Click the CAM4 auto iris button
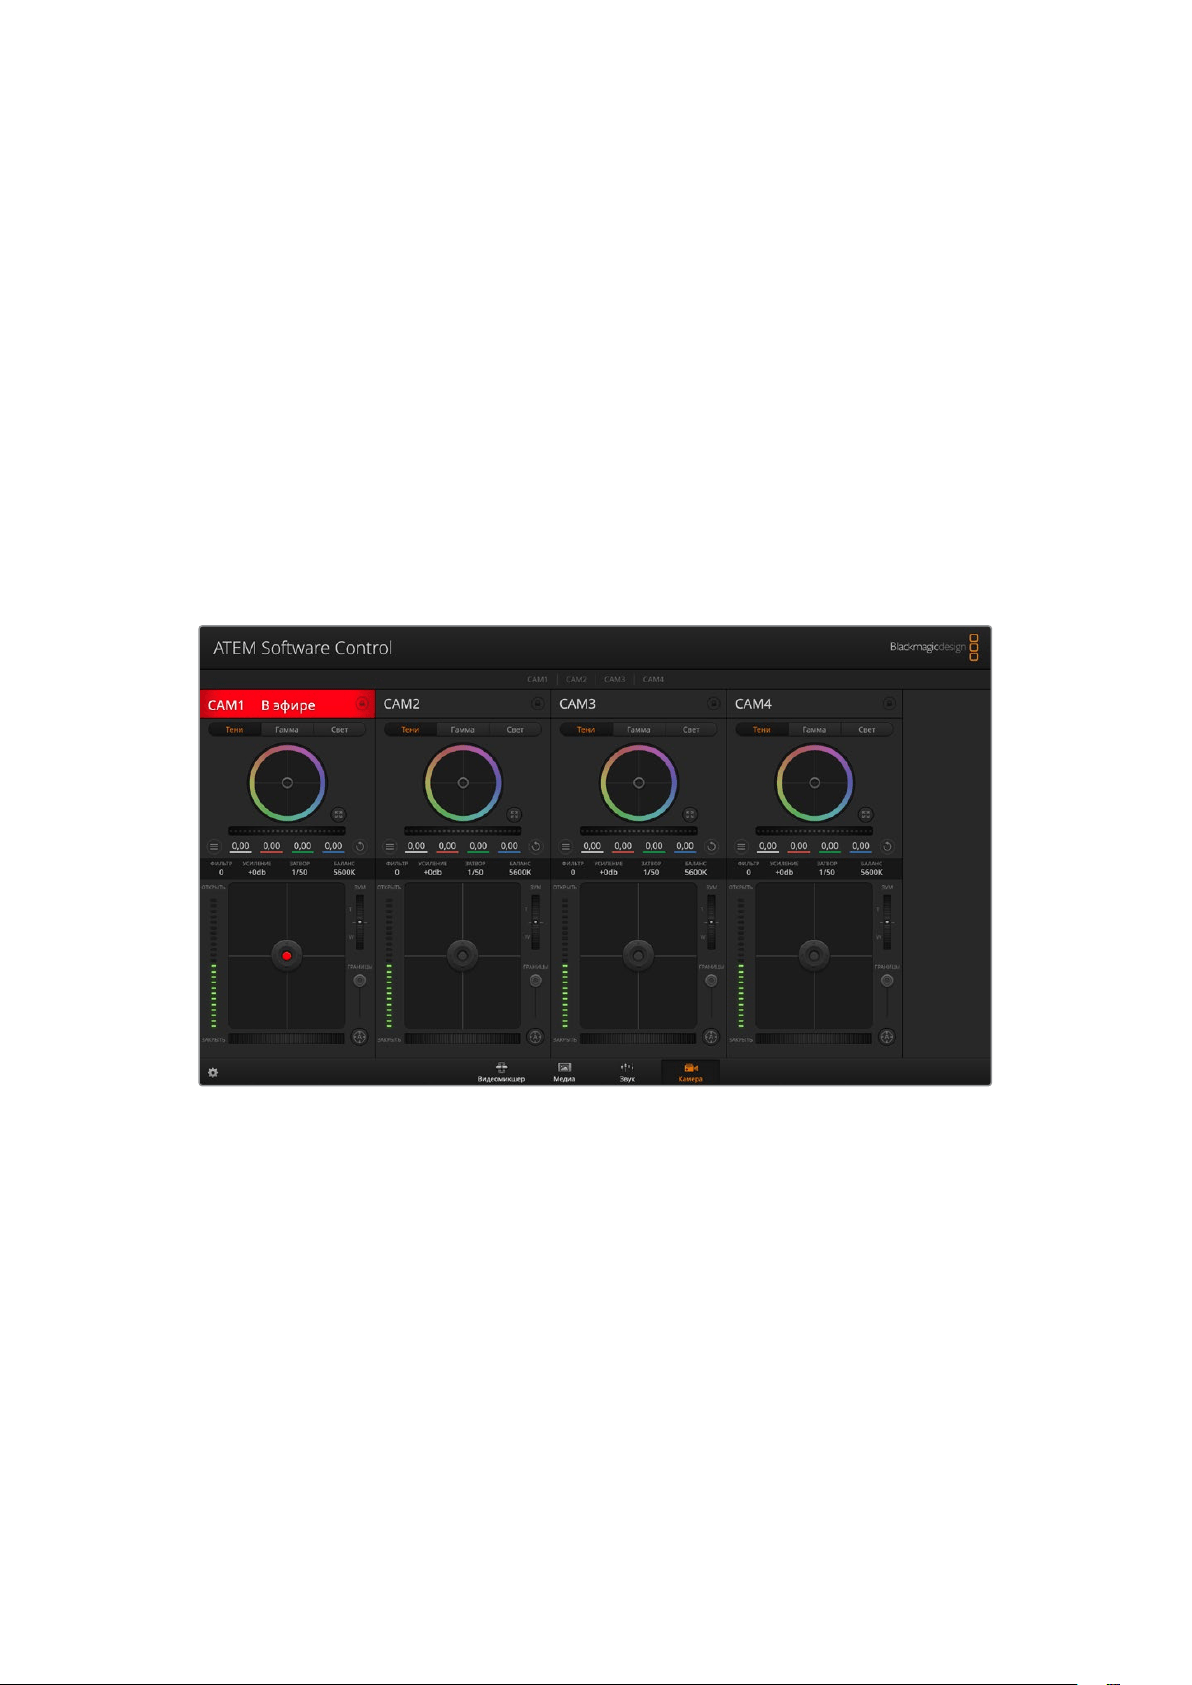 click(887, 1037)
